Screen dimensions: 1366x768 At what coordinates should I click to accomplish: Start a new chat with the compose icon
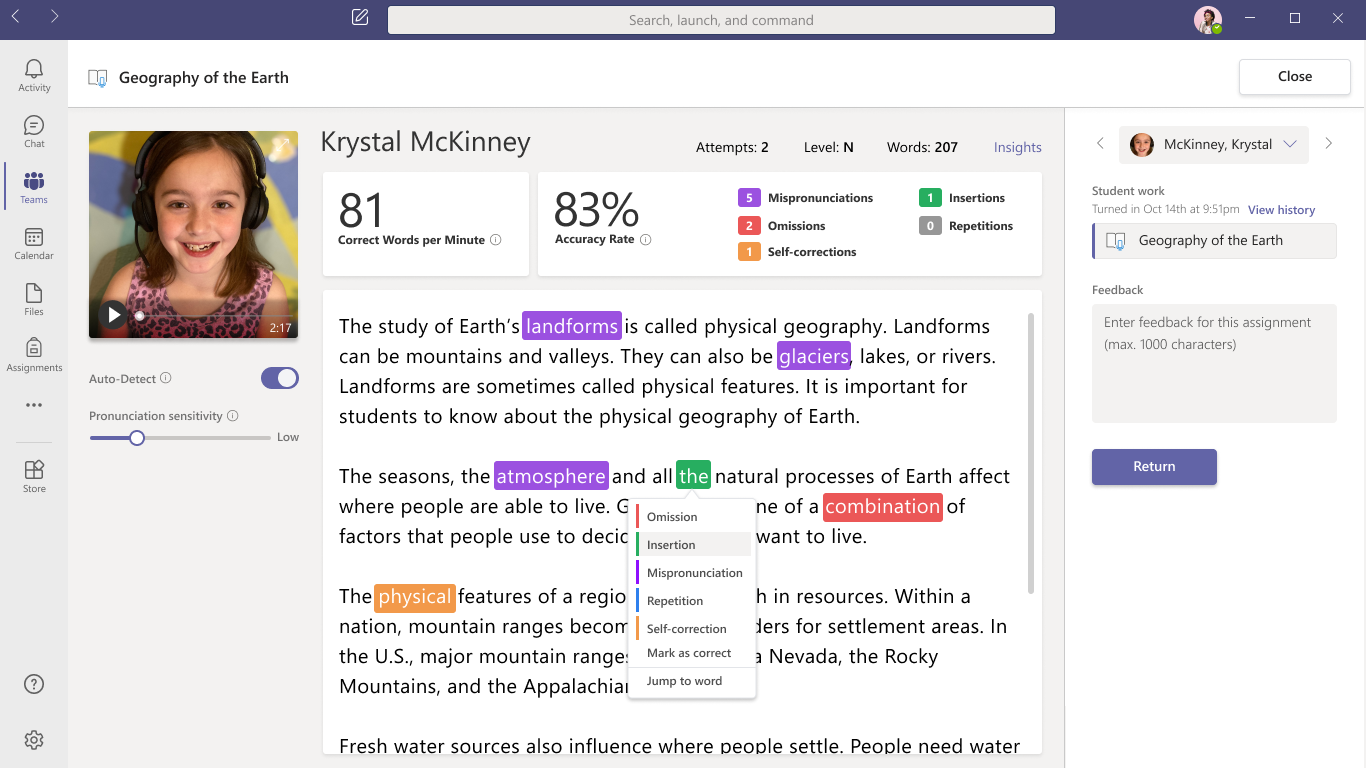point(359,17)
